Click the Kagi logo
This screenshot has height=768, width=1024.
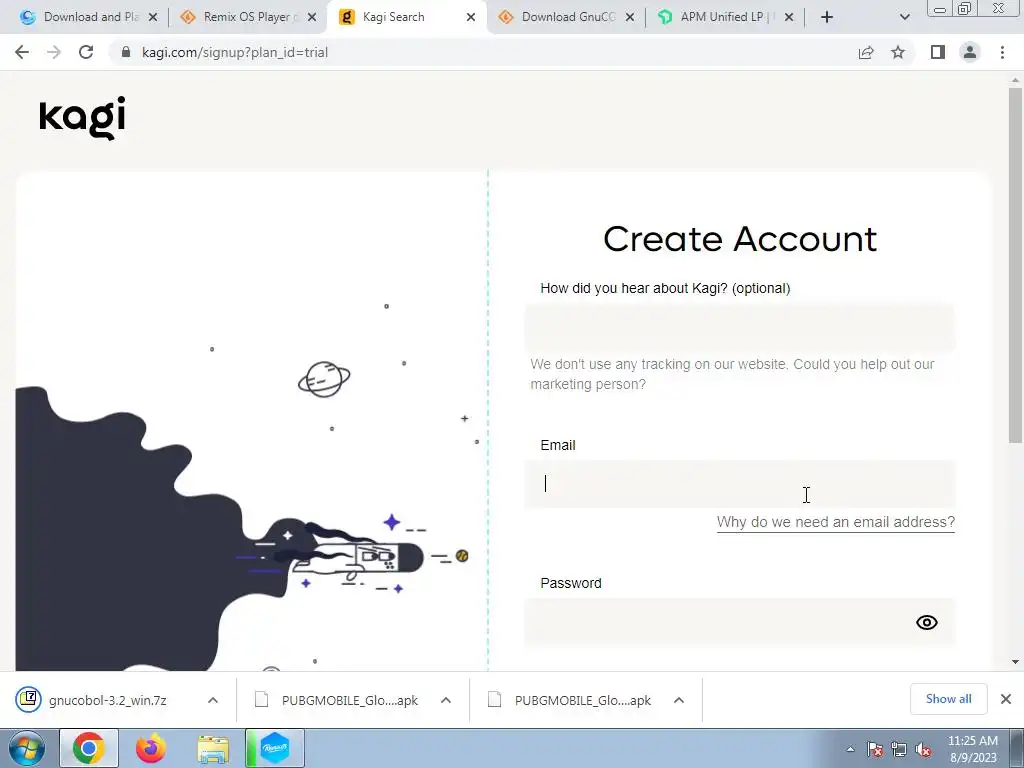click(x=82, y=118)
